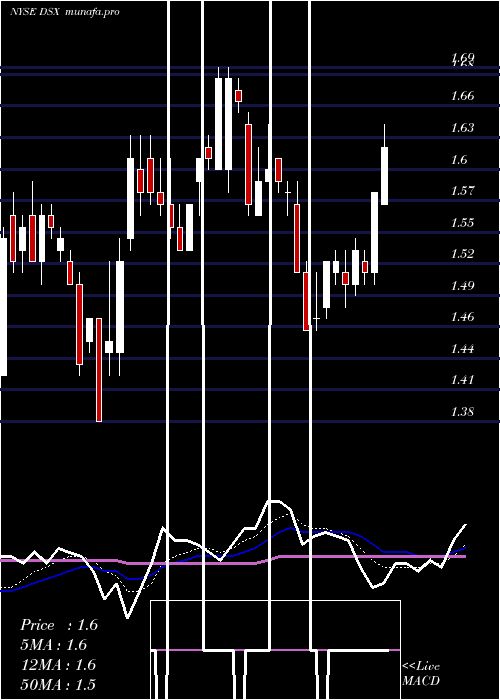Click the 1.52 price axis label

462,254
